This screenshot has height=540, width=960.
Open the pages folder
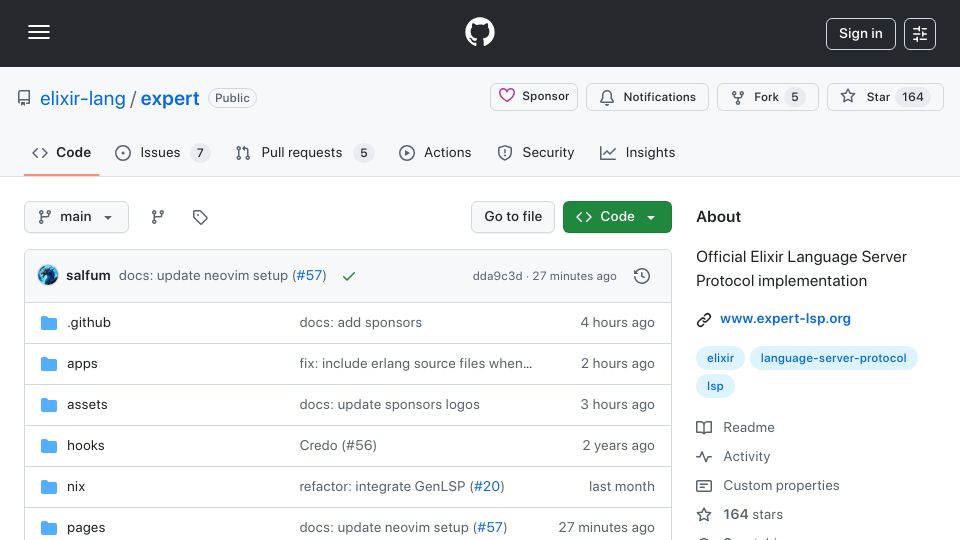86,528
